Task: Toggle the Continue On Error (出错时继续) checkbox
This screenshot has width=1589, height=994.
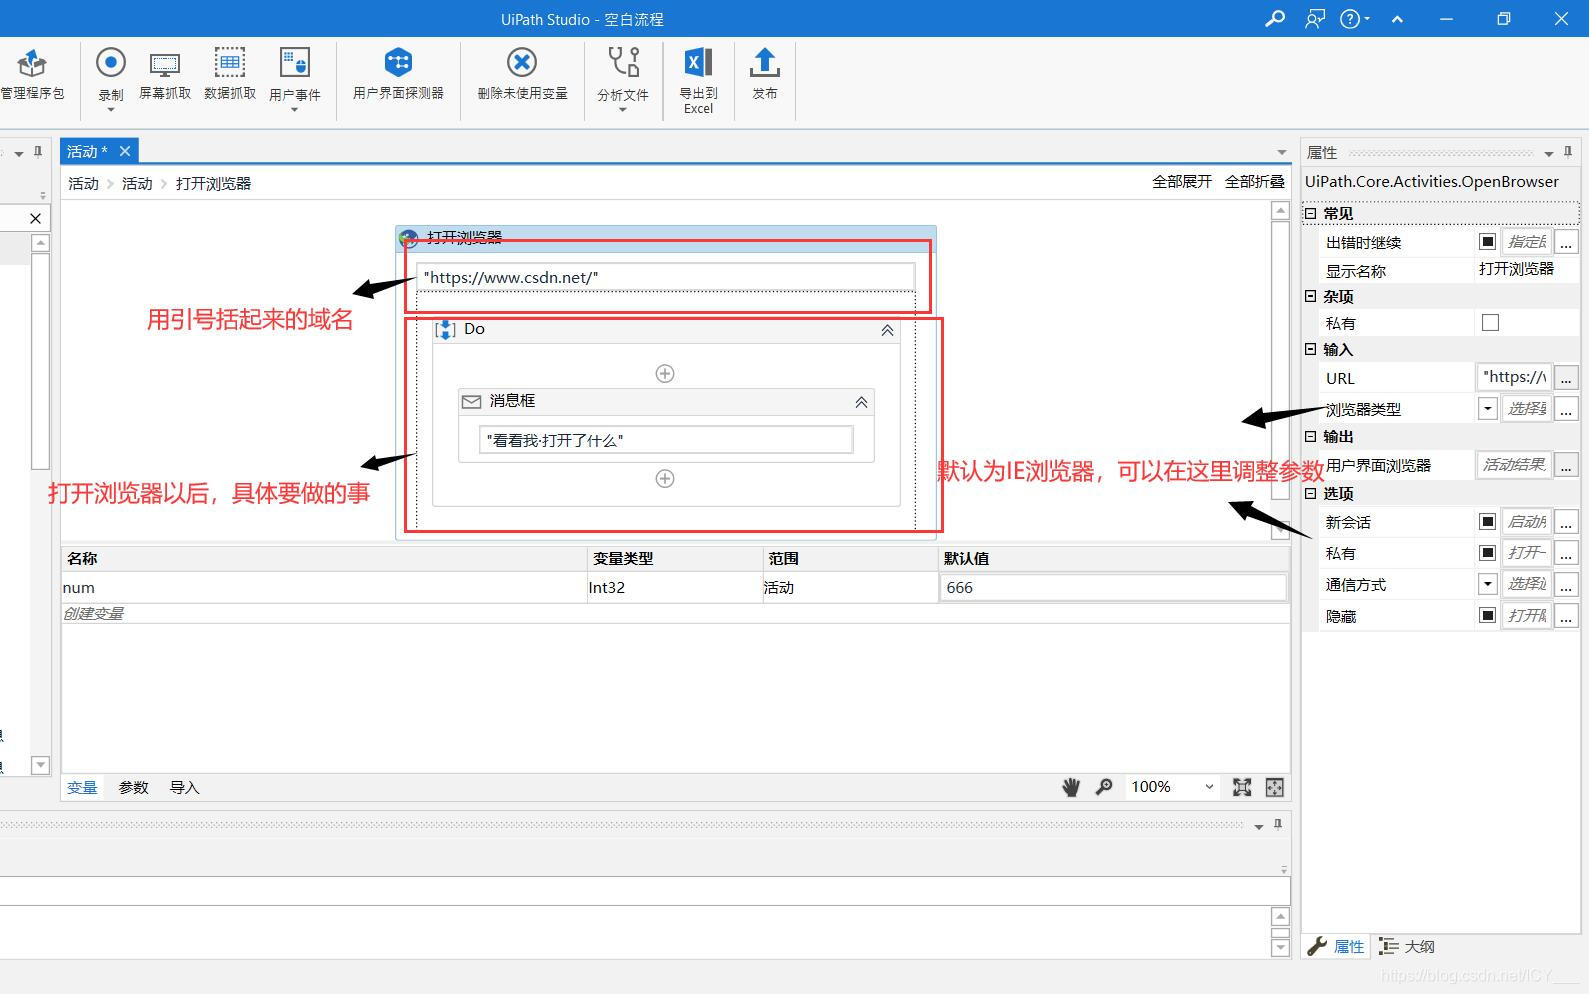Action: [1488, 241]
